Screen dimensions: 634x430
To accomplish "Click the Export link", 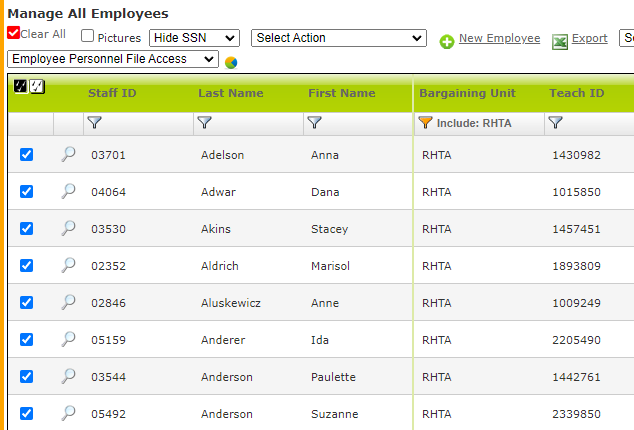I will tap(589, 39).
